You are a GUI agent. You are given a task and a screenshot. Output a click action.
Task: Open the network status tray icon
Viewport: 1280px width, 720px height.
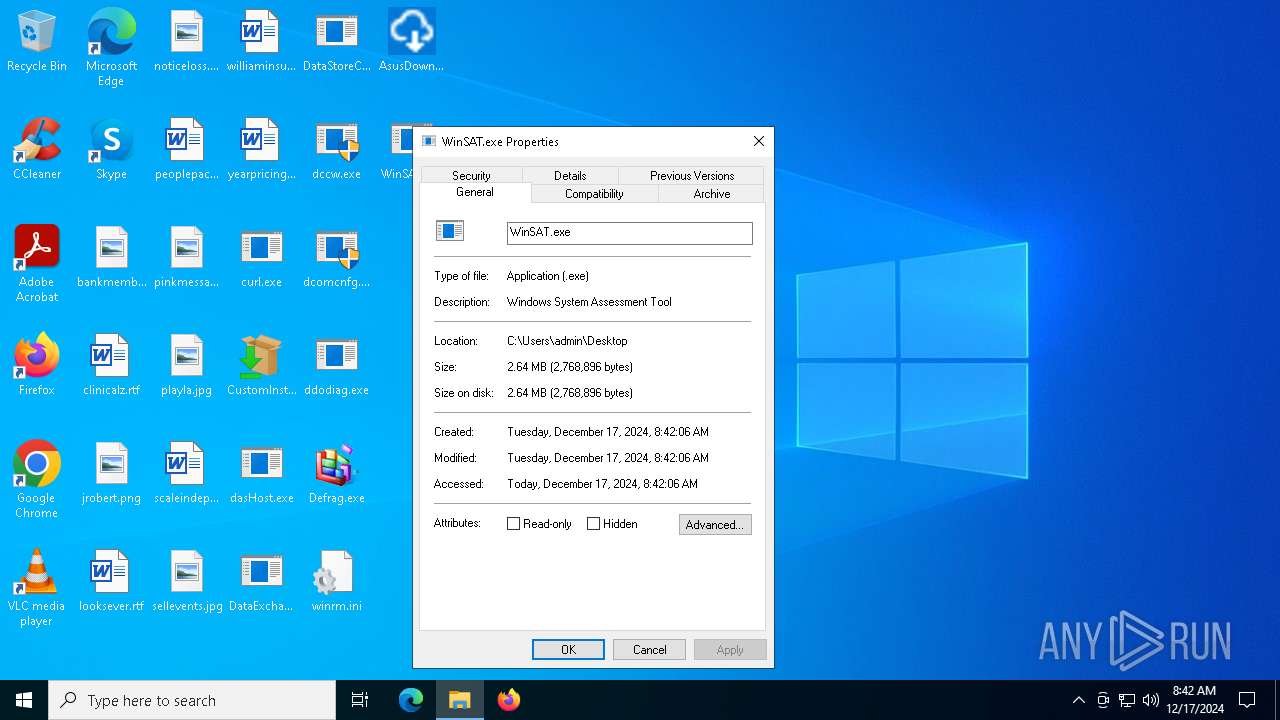point(1127,700)
